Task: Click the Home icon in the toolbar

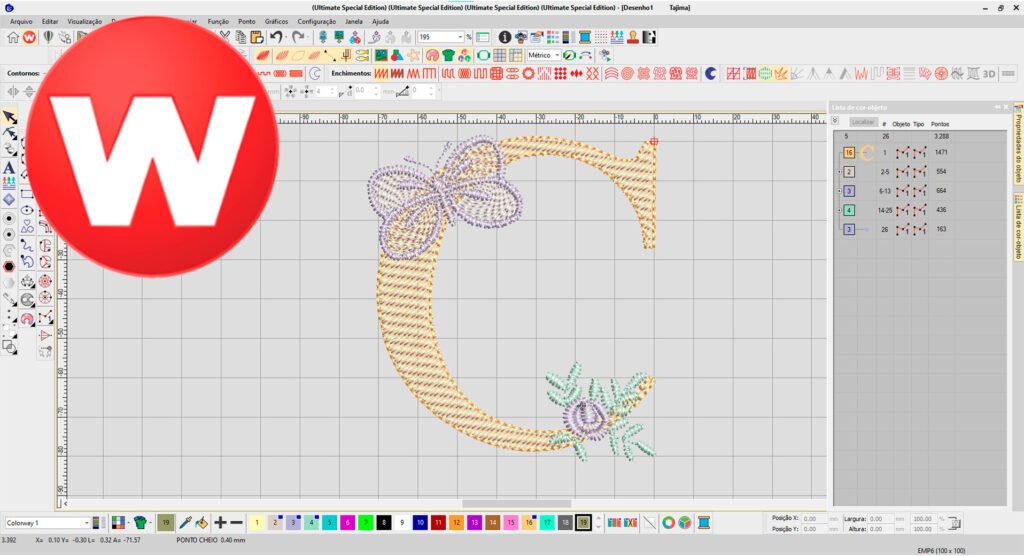Action: pyautogui.click(x=13, y=37)
